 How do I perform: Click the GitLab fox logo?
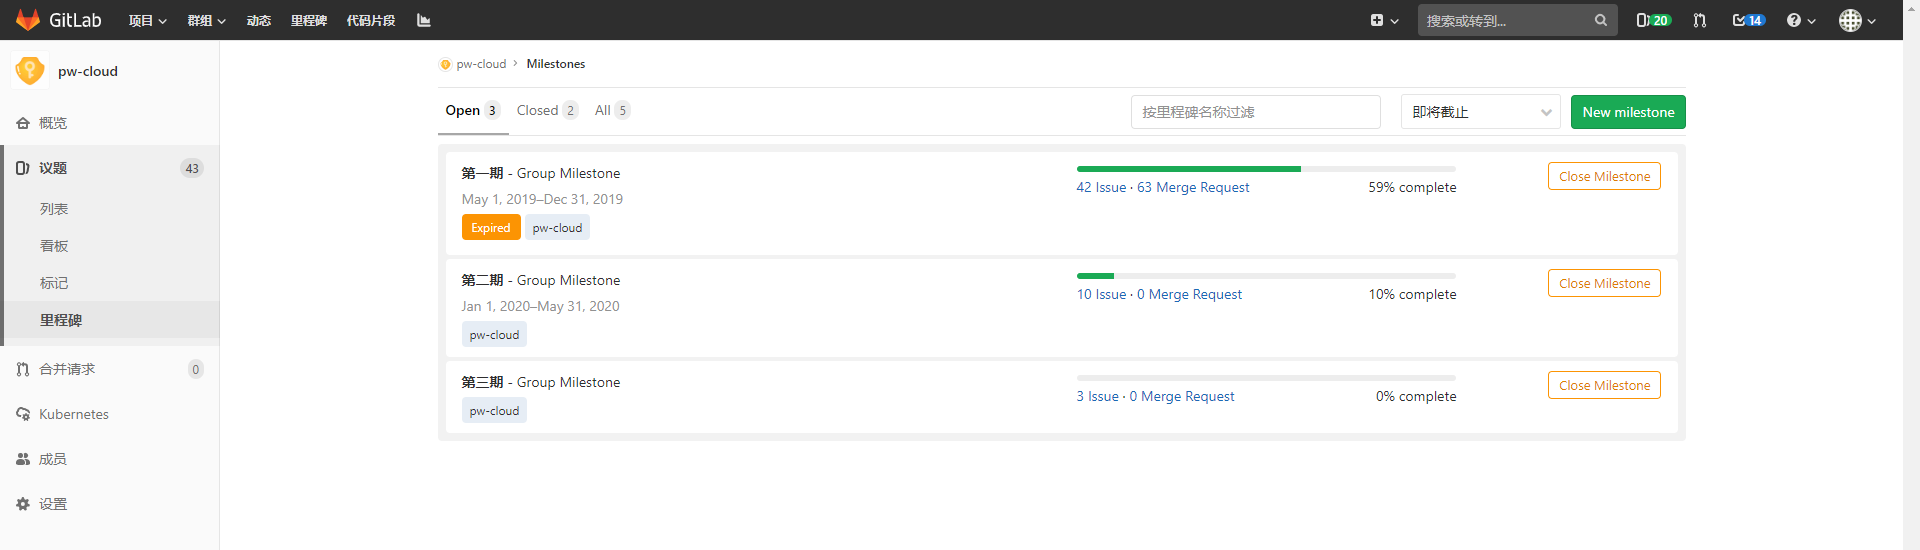point(28,20)
